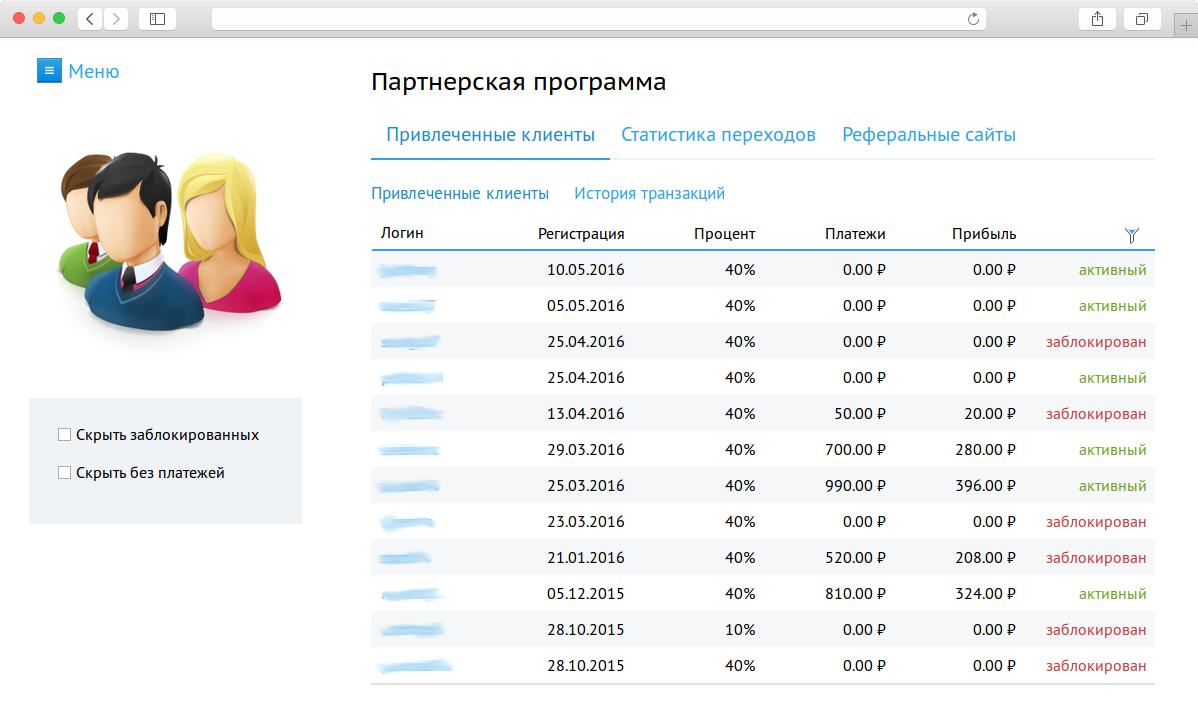Image resolution: width=1198 pixels, height=717 pixels.
Task: Switch to Статистика переходов tab
Action: tap(718, 135)
